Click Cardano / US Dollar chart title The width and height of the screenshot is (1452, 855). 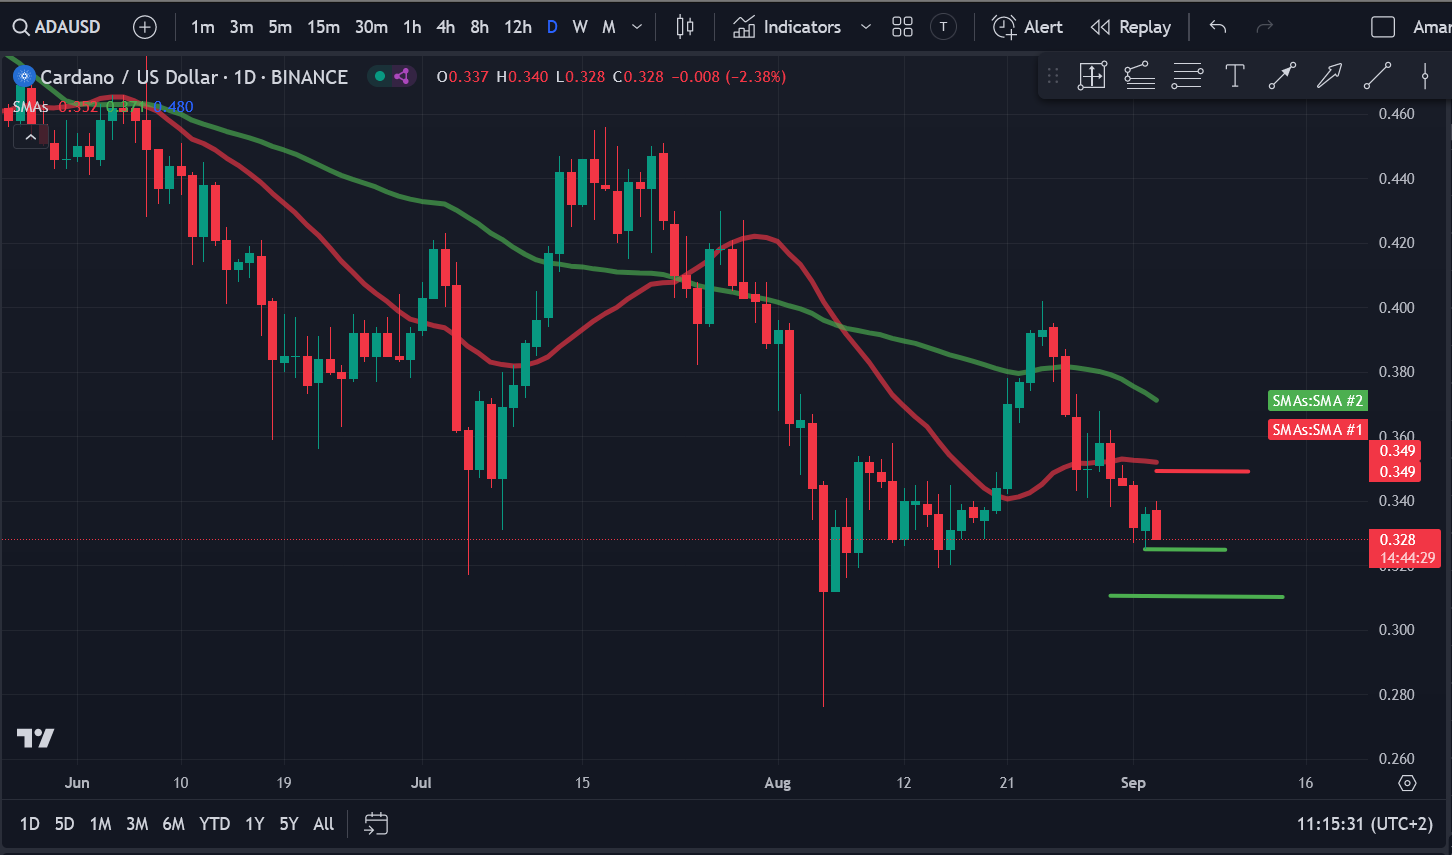194,77
